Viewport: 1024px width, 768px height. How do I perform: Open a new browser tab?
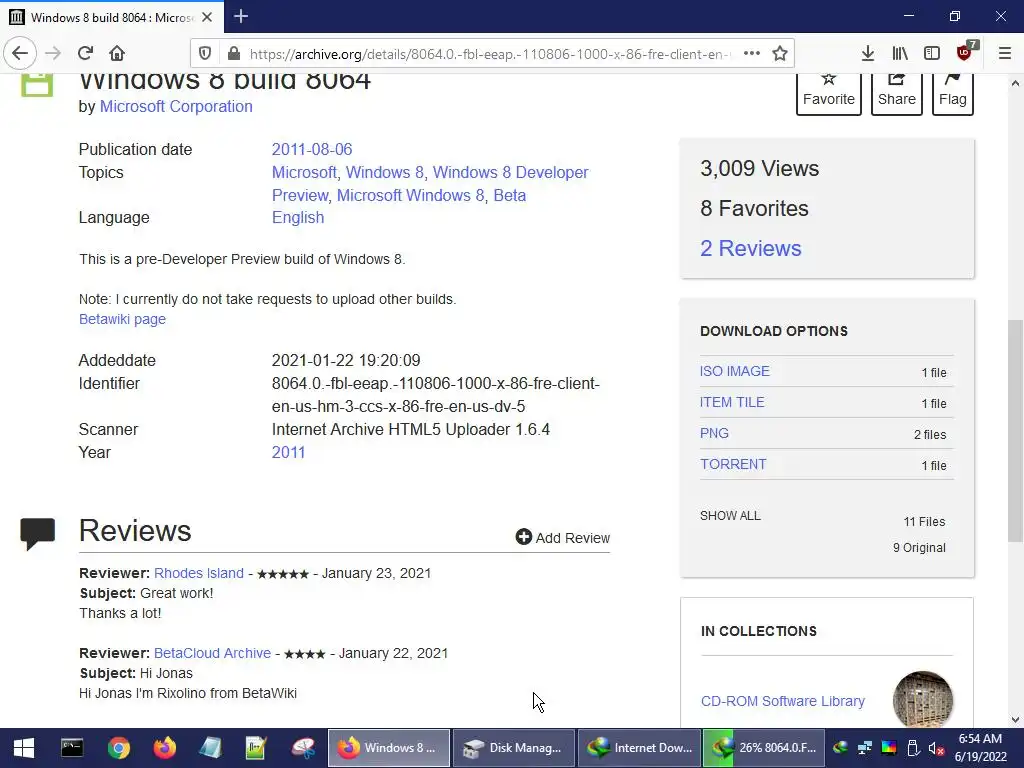pos(240,16)
